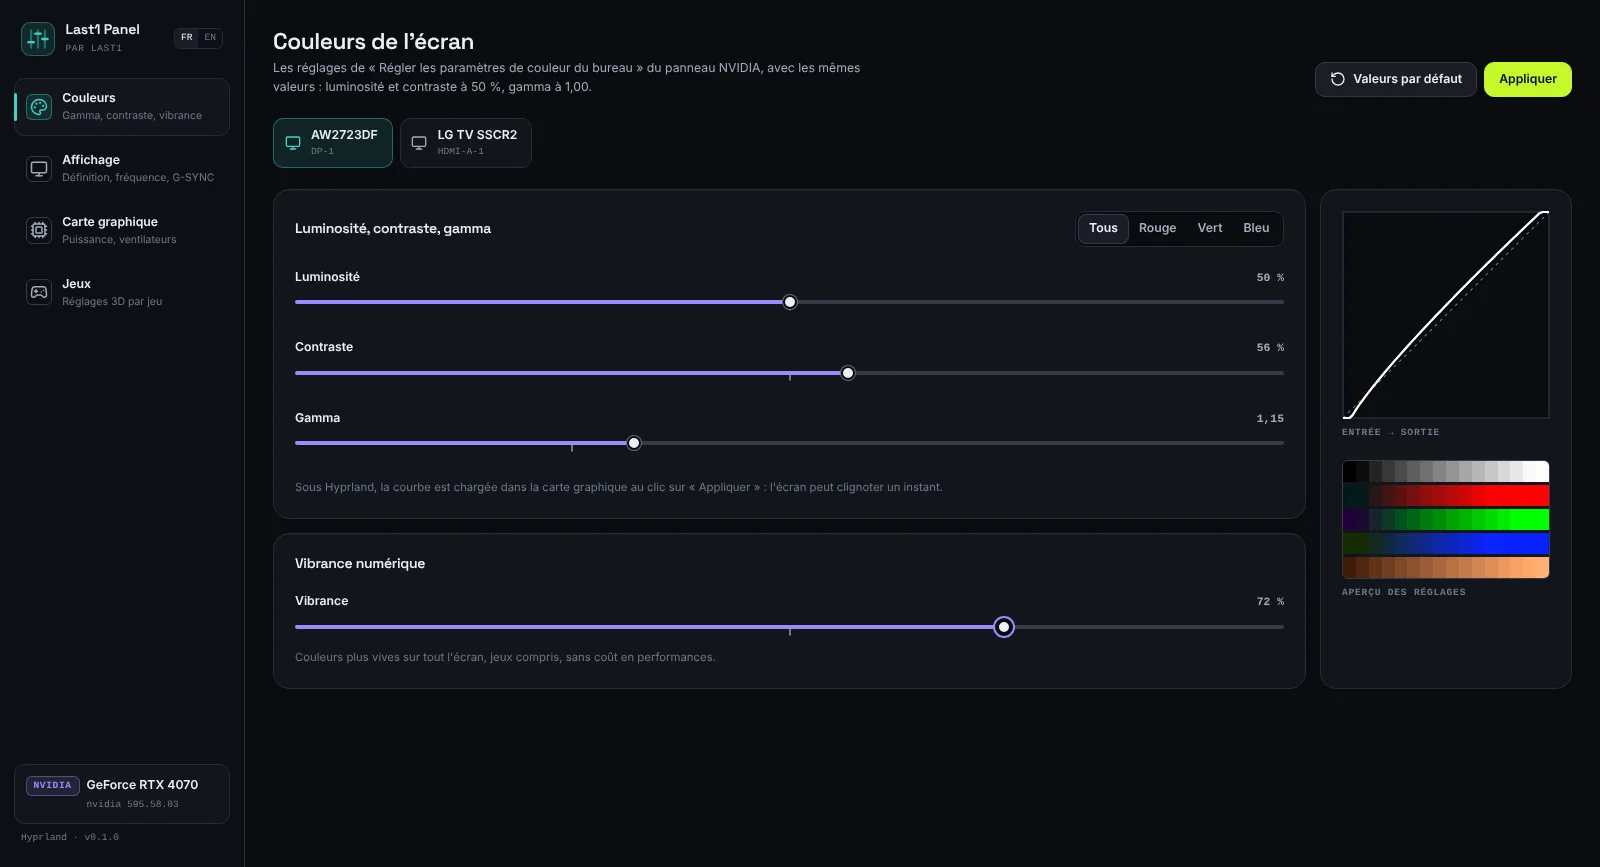Screen dimensions: 1600x867
Task: Click the Vibrance slider handle
Action: (x=1004, y=627)
